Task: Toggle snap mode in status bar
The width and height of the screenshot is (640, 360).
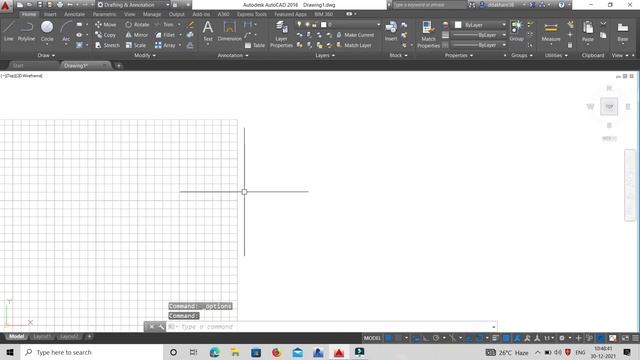Action: pyautogui.click(x=399, y=338)
